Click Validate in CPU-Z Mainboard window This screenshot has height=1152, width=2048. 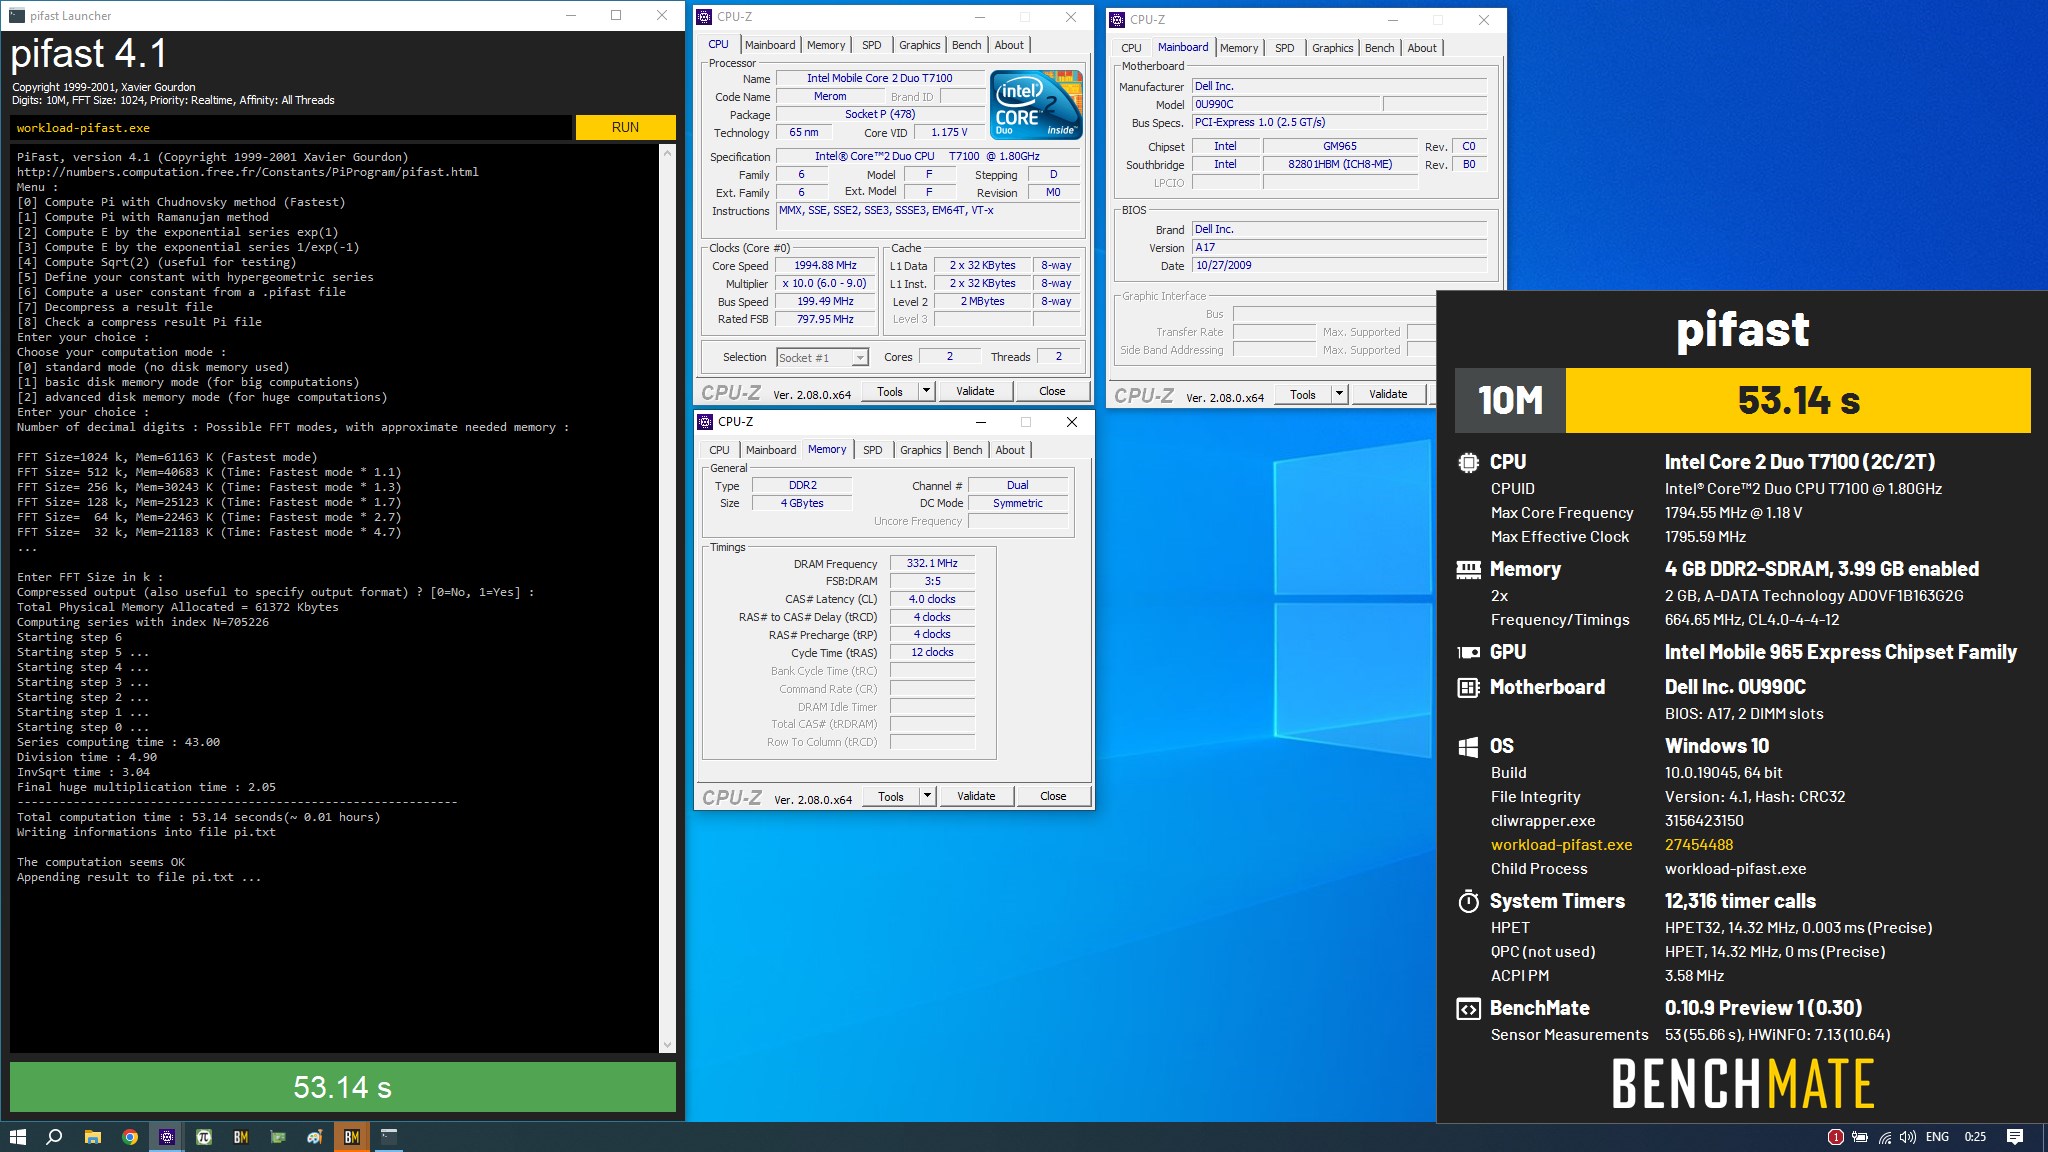(x=1388, y=394)
